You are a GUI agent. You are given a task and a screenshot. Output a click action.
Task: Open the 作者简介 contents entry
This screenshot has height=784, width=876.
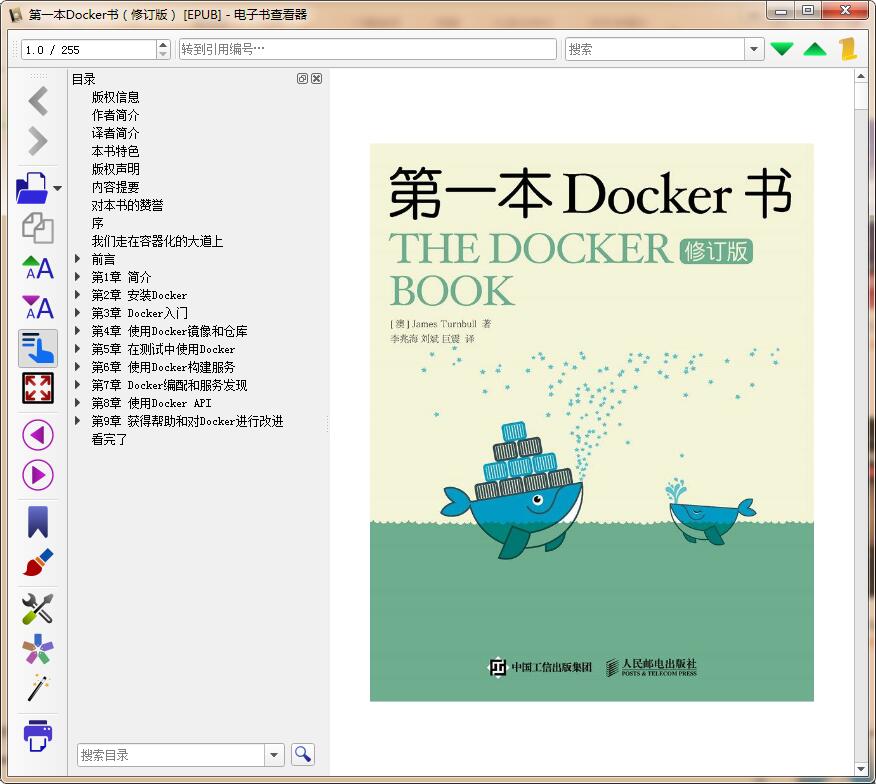pos(116,115)
